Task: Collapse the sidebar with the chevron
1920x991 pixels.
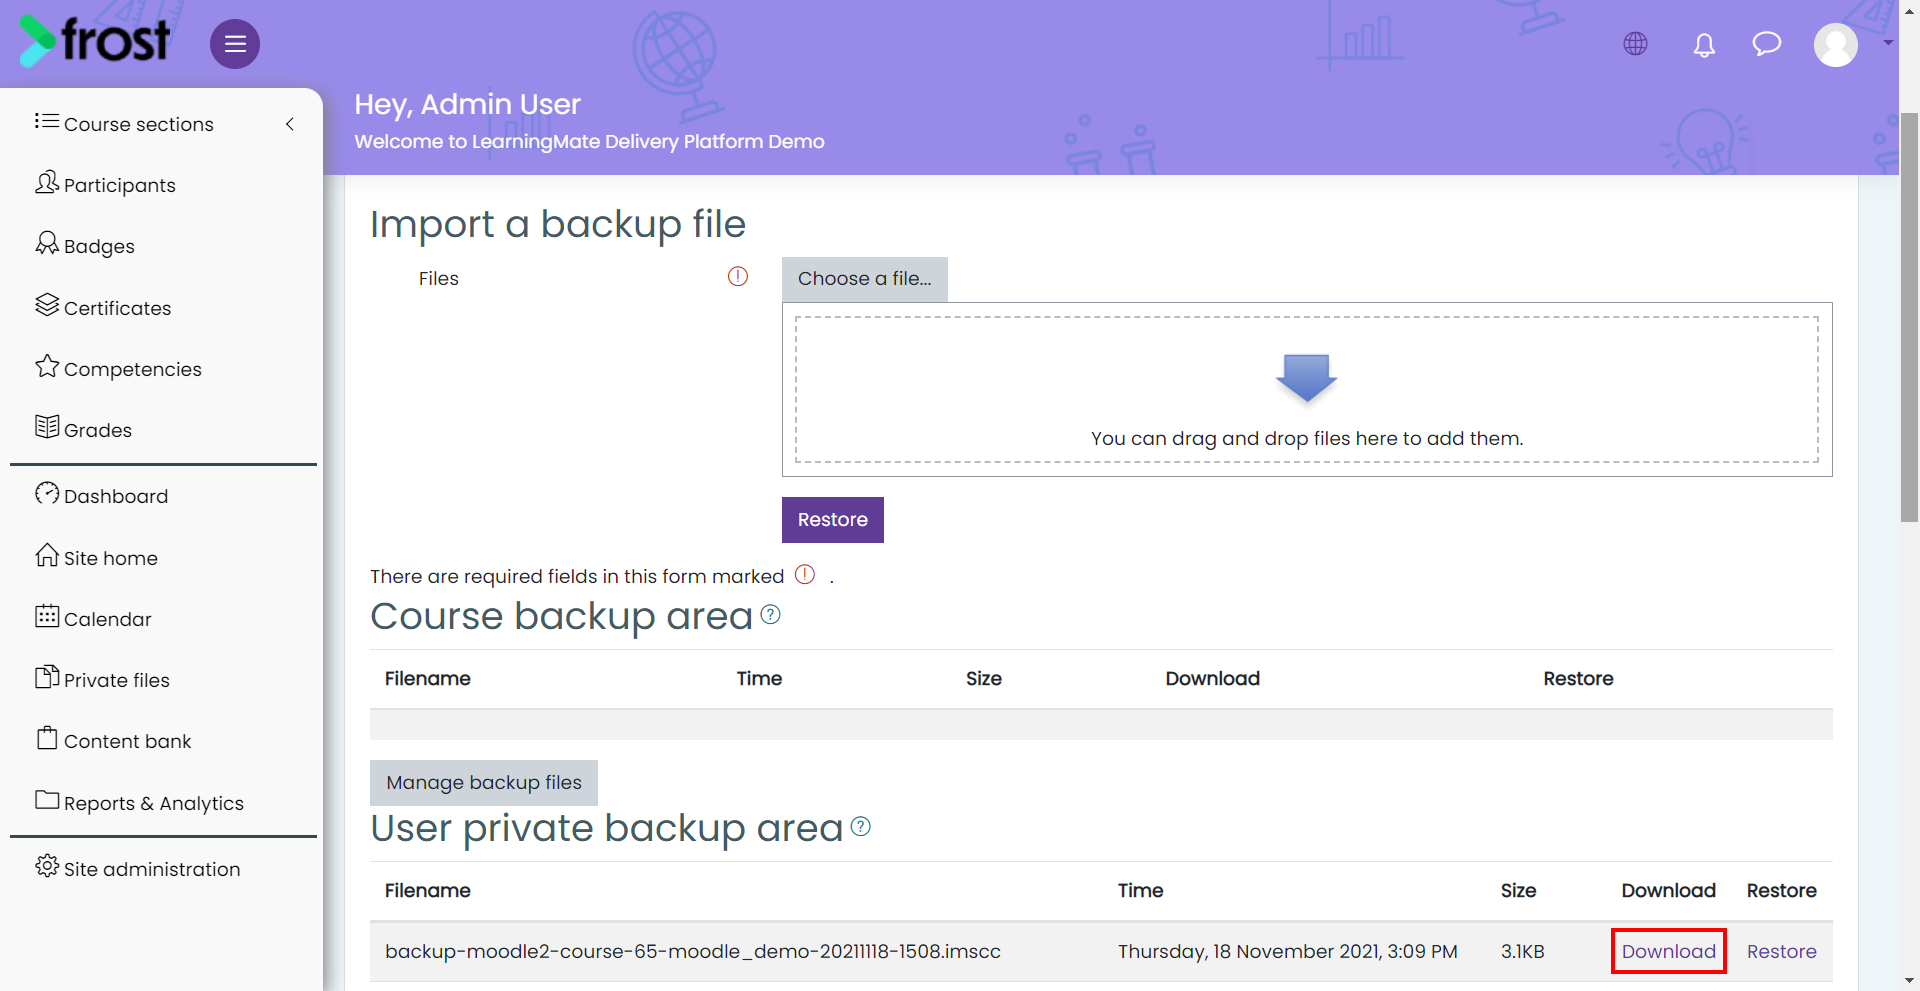Action: click(x=290, y=124)
